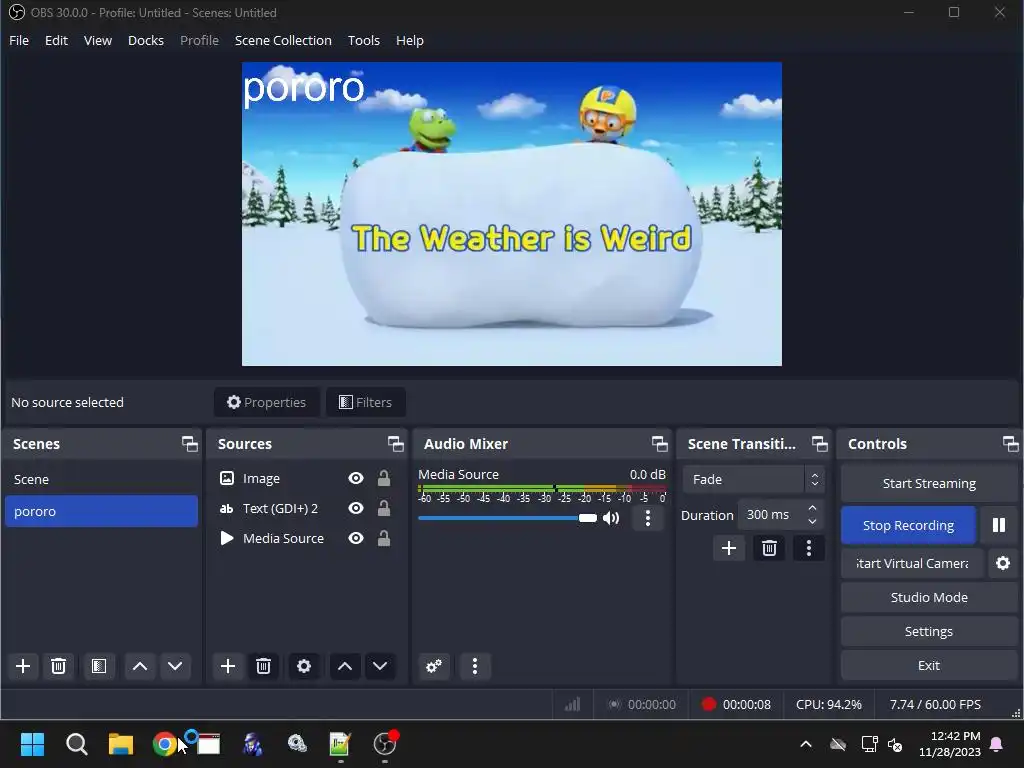
Task: Hide the Media Source eye icon
Action: [356, 538]
